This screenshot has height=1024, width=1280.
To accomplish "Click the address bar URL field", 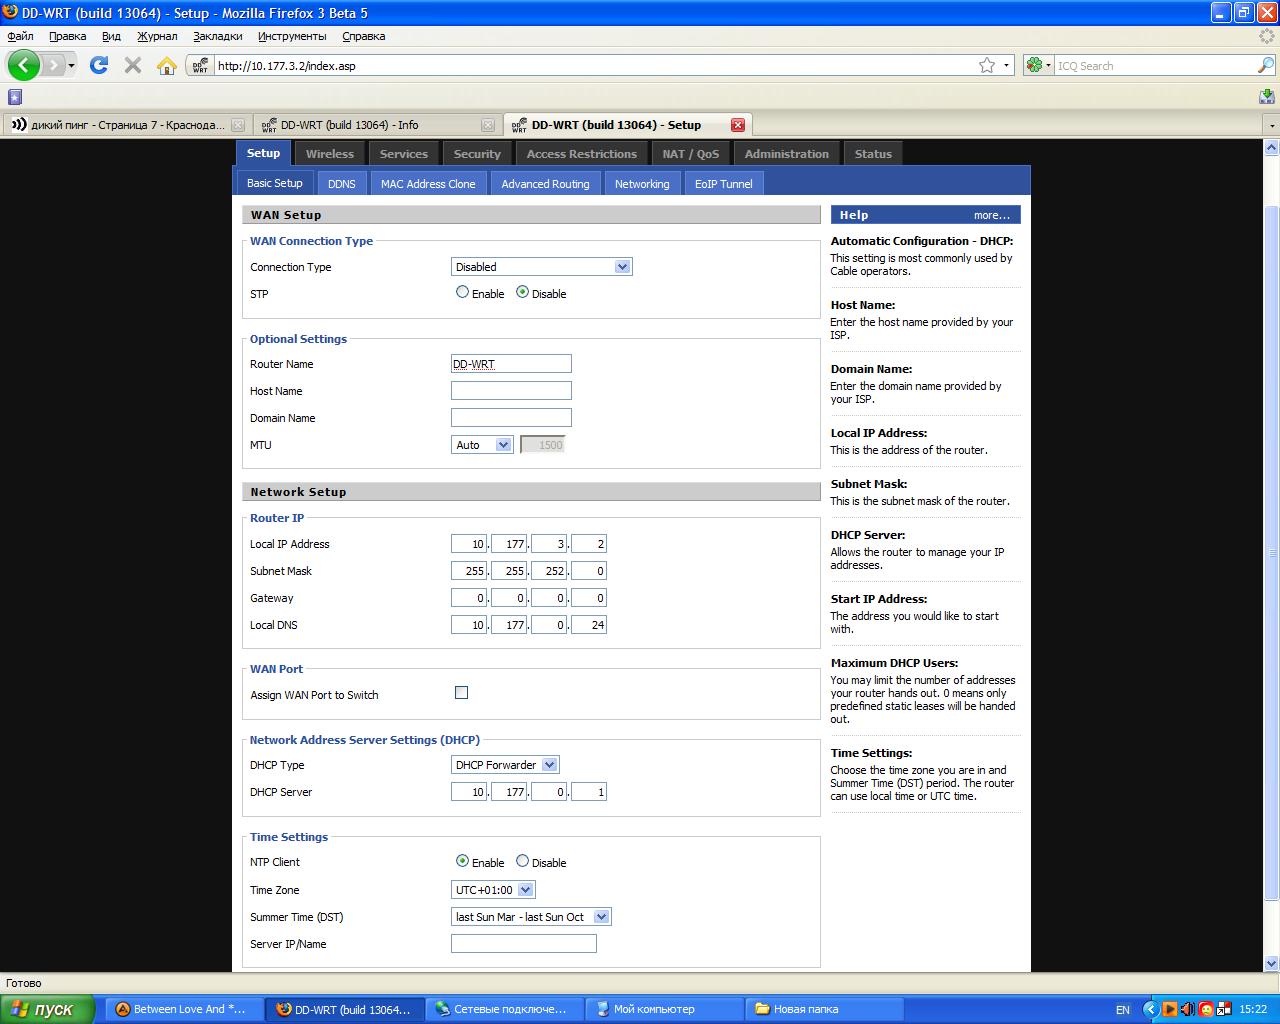I will point(595,66).
